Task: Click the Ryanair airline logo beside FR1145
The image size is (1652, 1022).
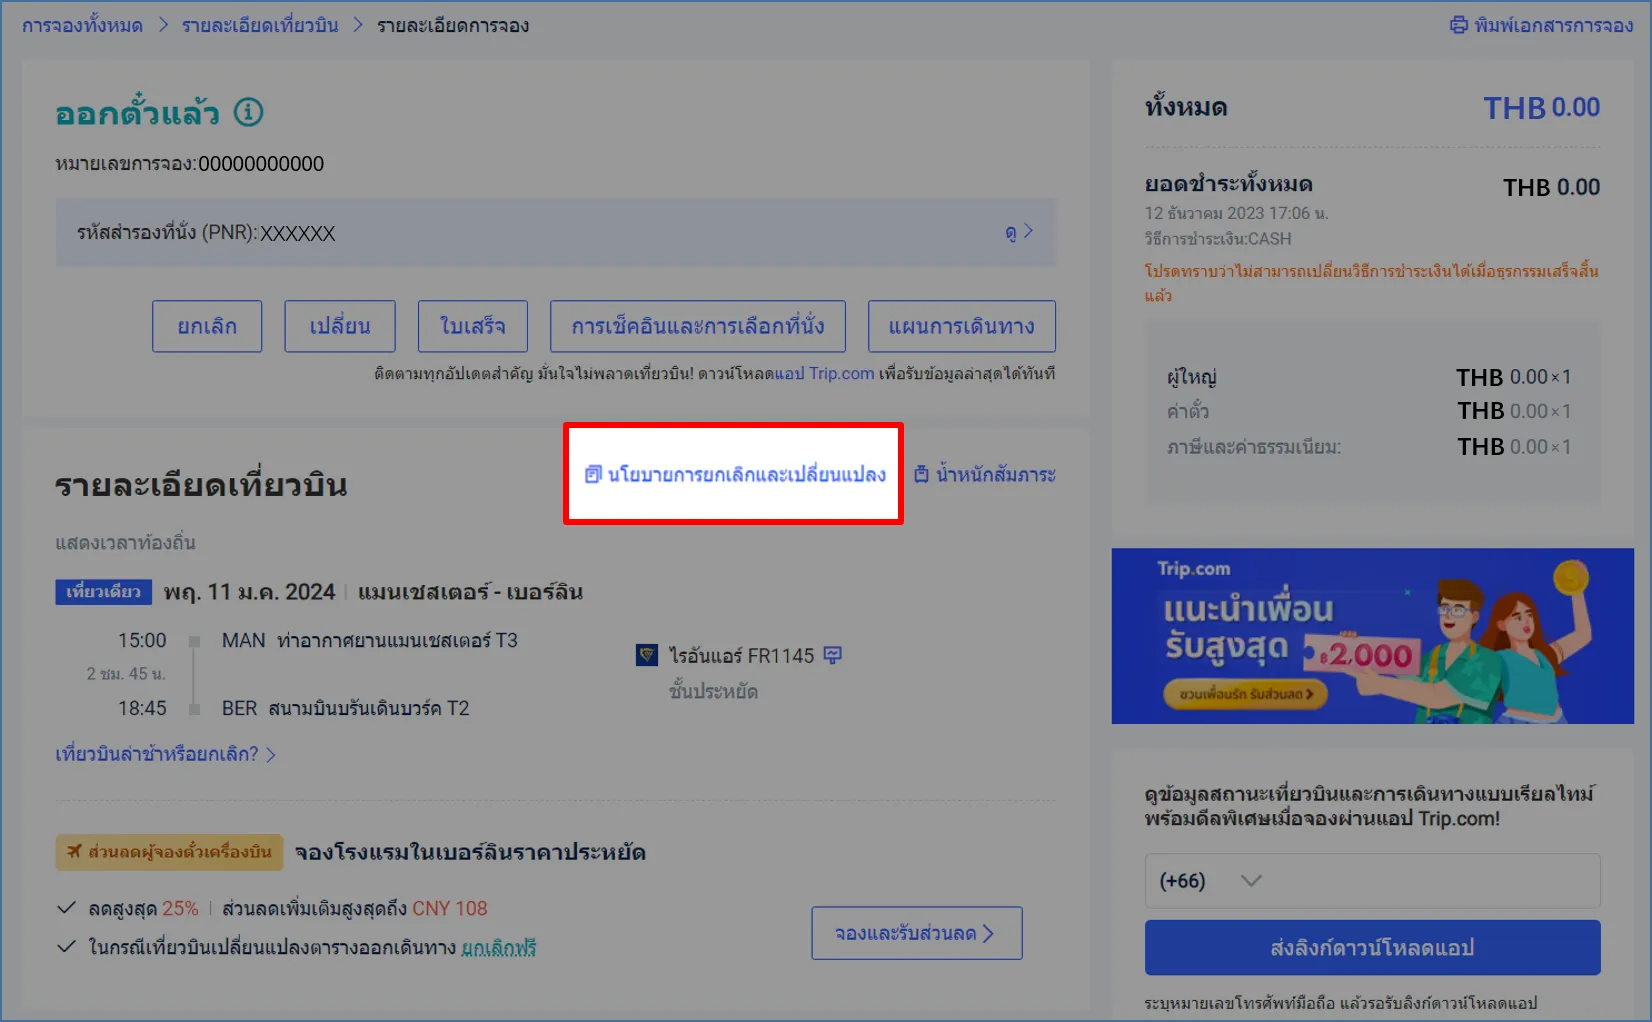Action: [x=648, y=655]
